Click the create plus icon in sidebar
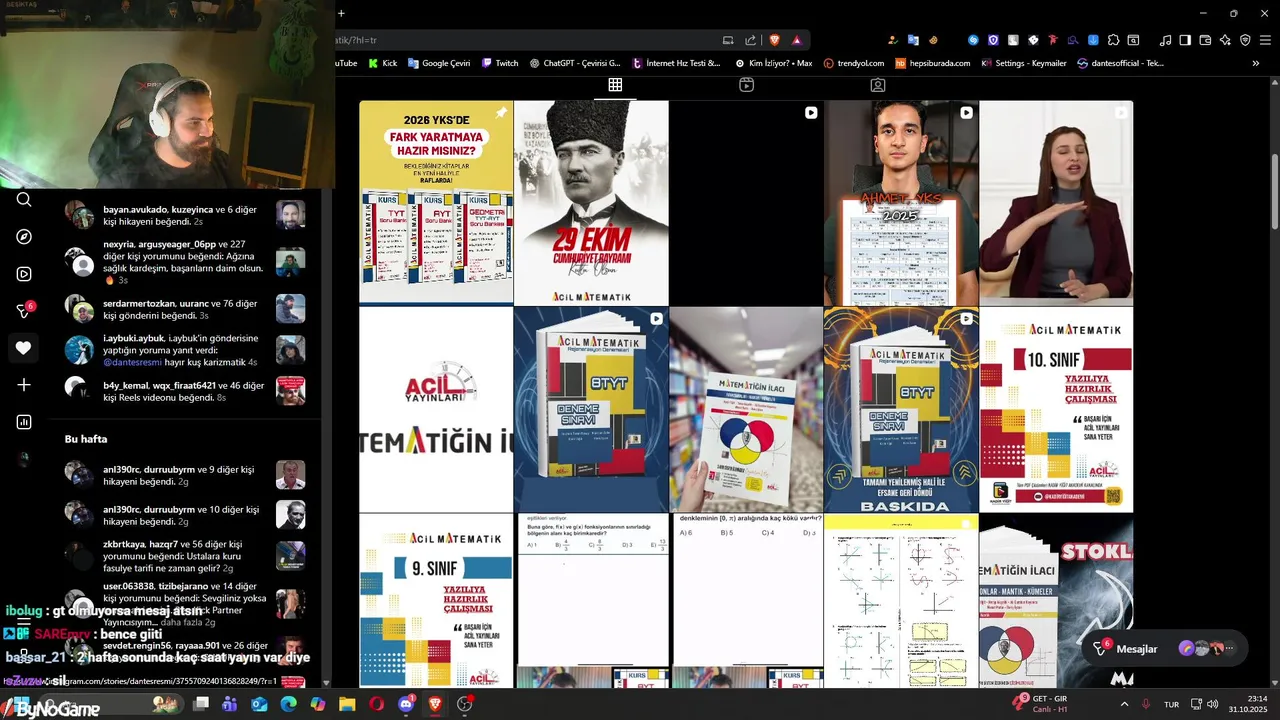 (24, 385)
